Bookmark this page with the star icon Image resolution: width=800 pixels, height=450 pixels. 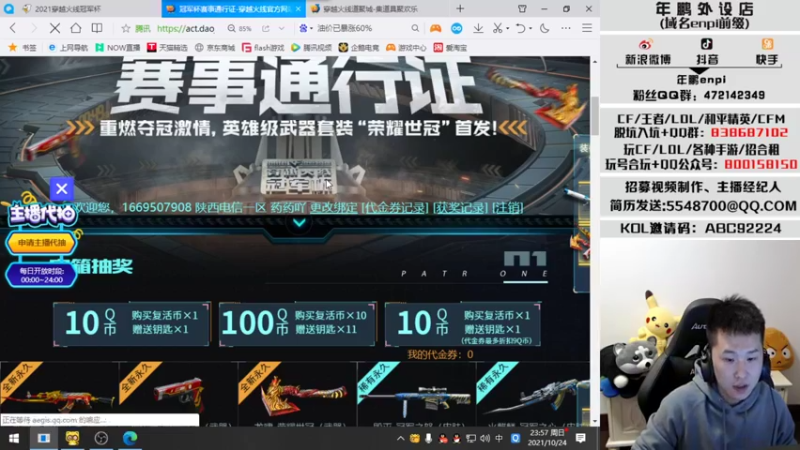pyautogui.click(x=126, y=29)
